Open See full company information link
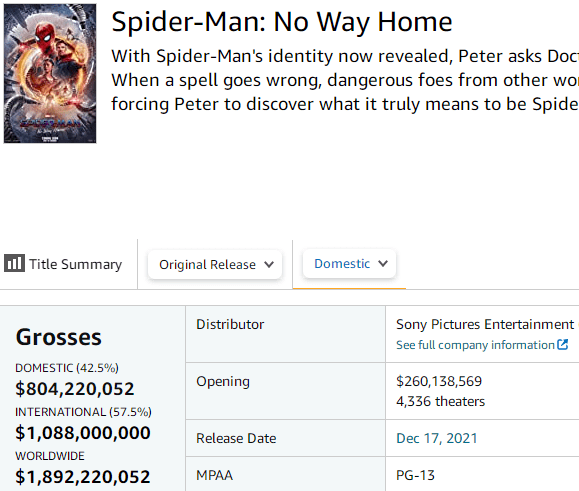 (482, 345)
